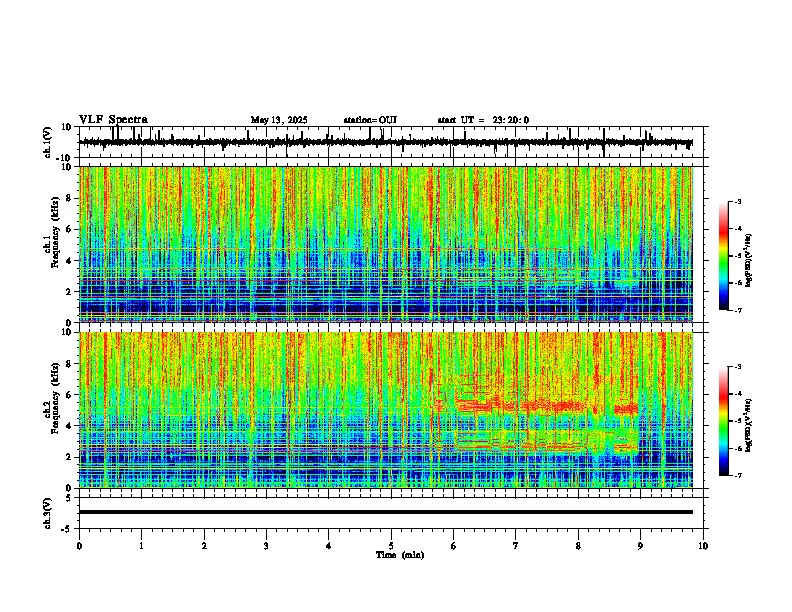Click the "2" kHz tick on ch.2 frequency axis
This screenshot has height=612, width=792.
[70, 457]
